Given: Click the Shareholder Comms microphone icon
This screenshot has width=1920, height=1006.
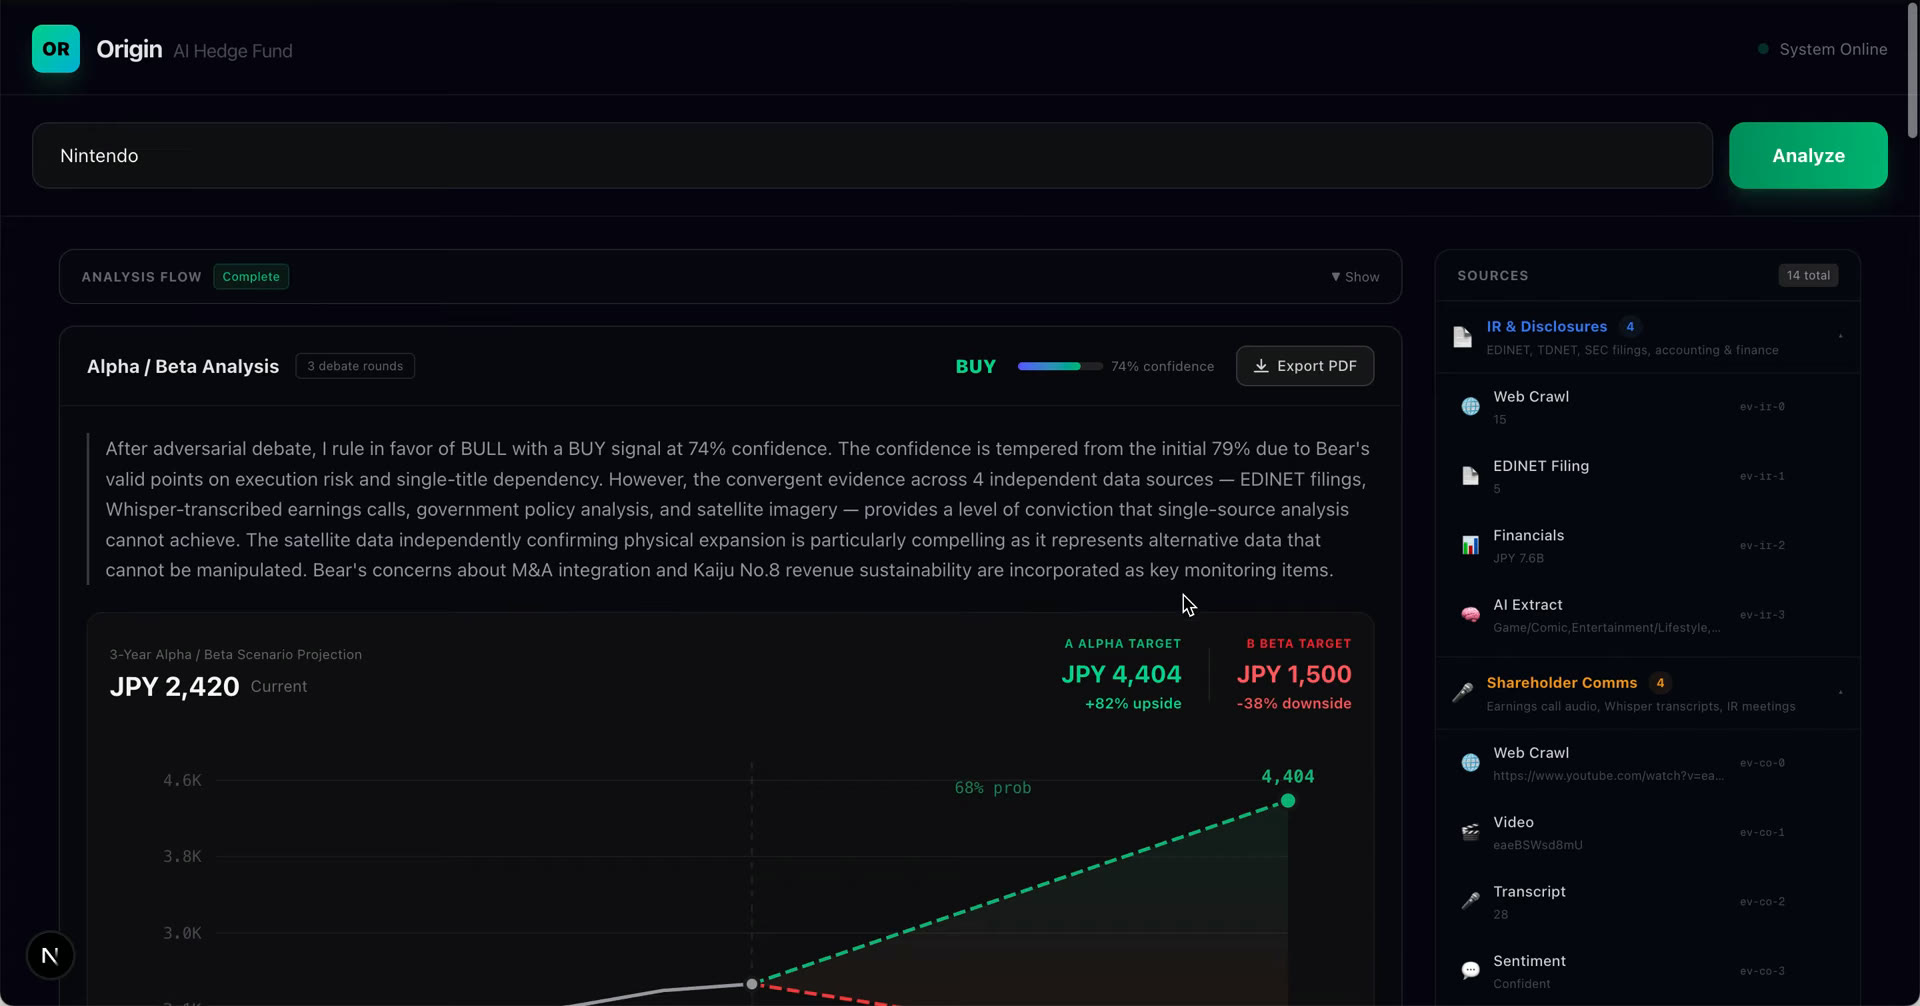Looking at the screenshot, I should point(1462,693).
